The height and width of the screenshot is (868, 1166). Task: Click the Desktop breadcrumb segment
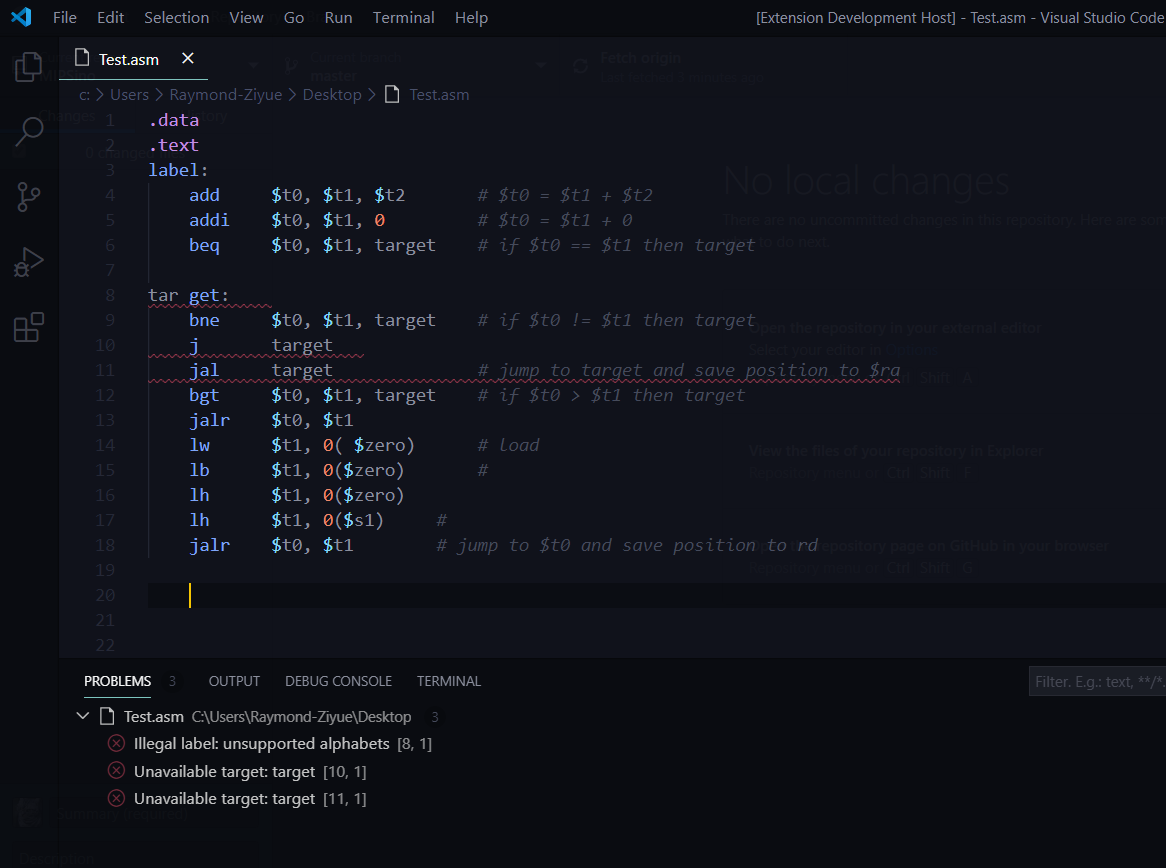(x=332, y=94)
